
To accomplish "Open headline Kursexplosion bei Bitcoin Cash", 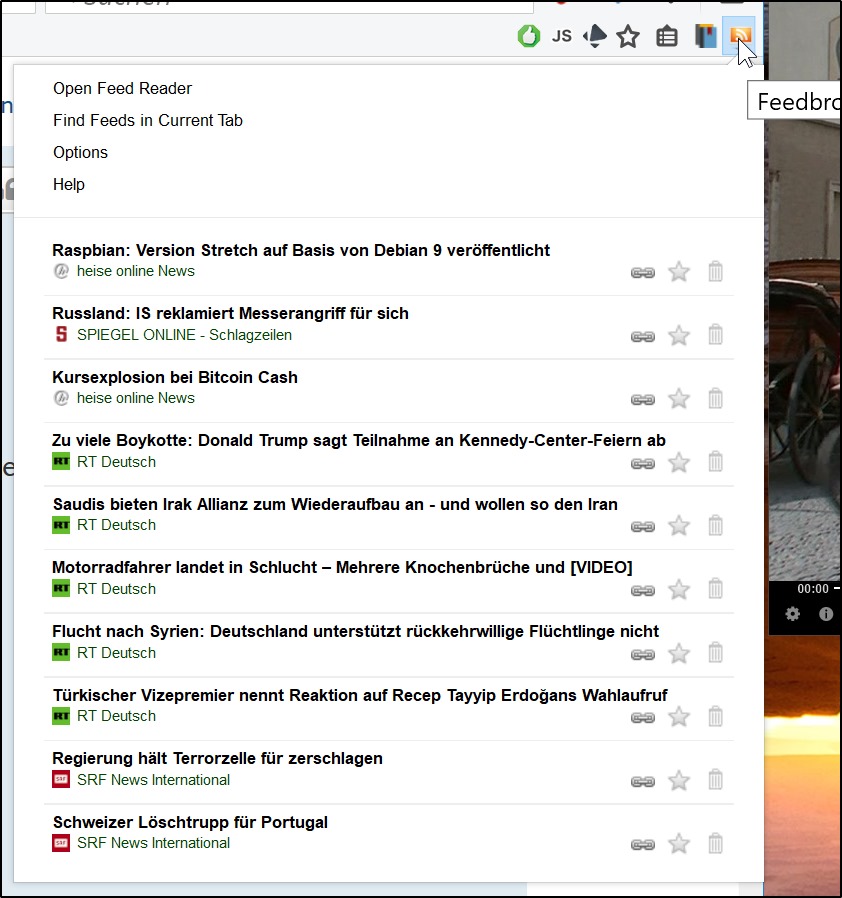I will pyautogui.click(x=175, y=377).
